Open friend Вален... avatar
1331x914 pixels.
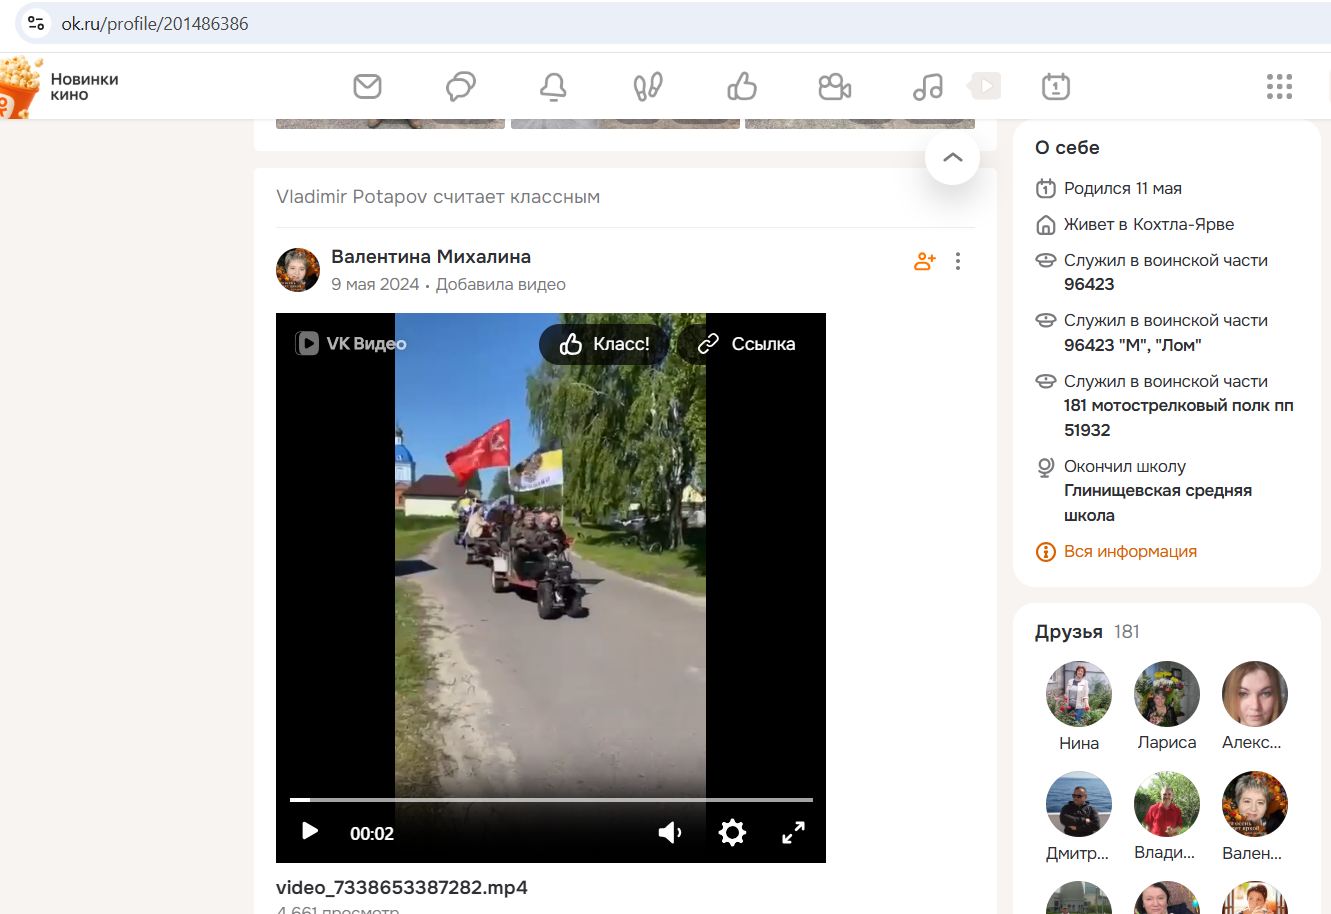tap(1255, 804)
